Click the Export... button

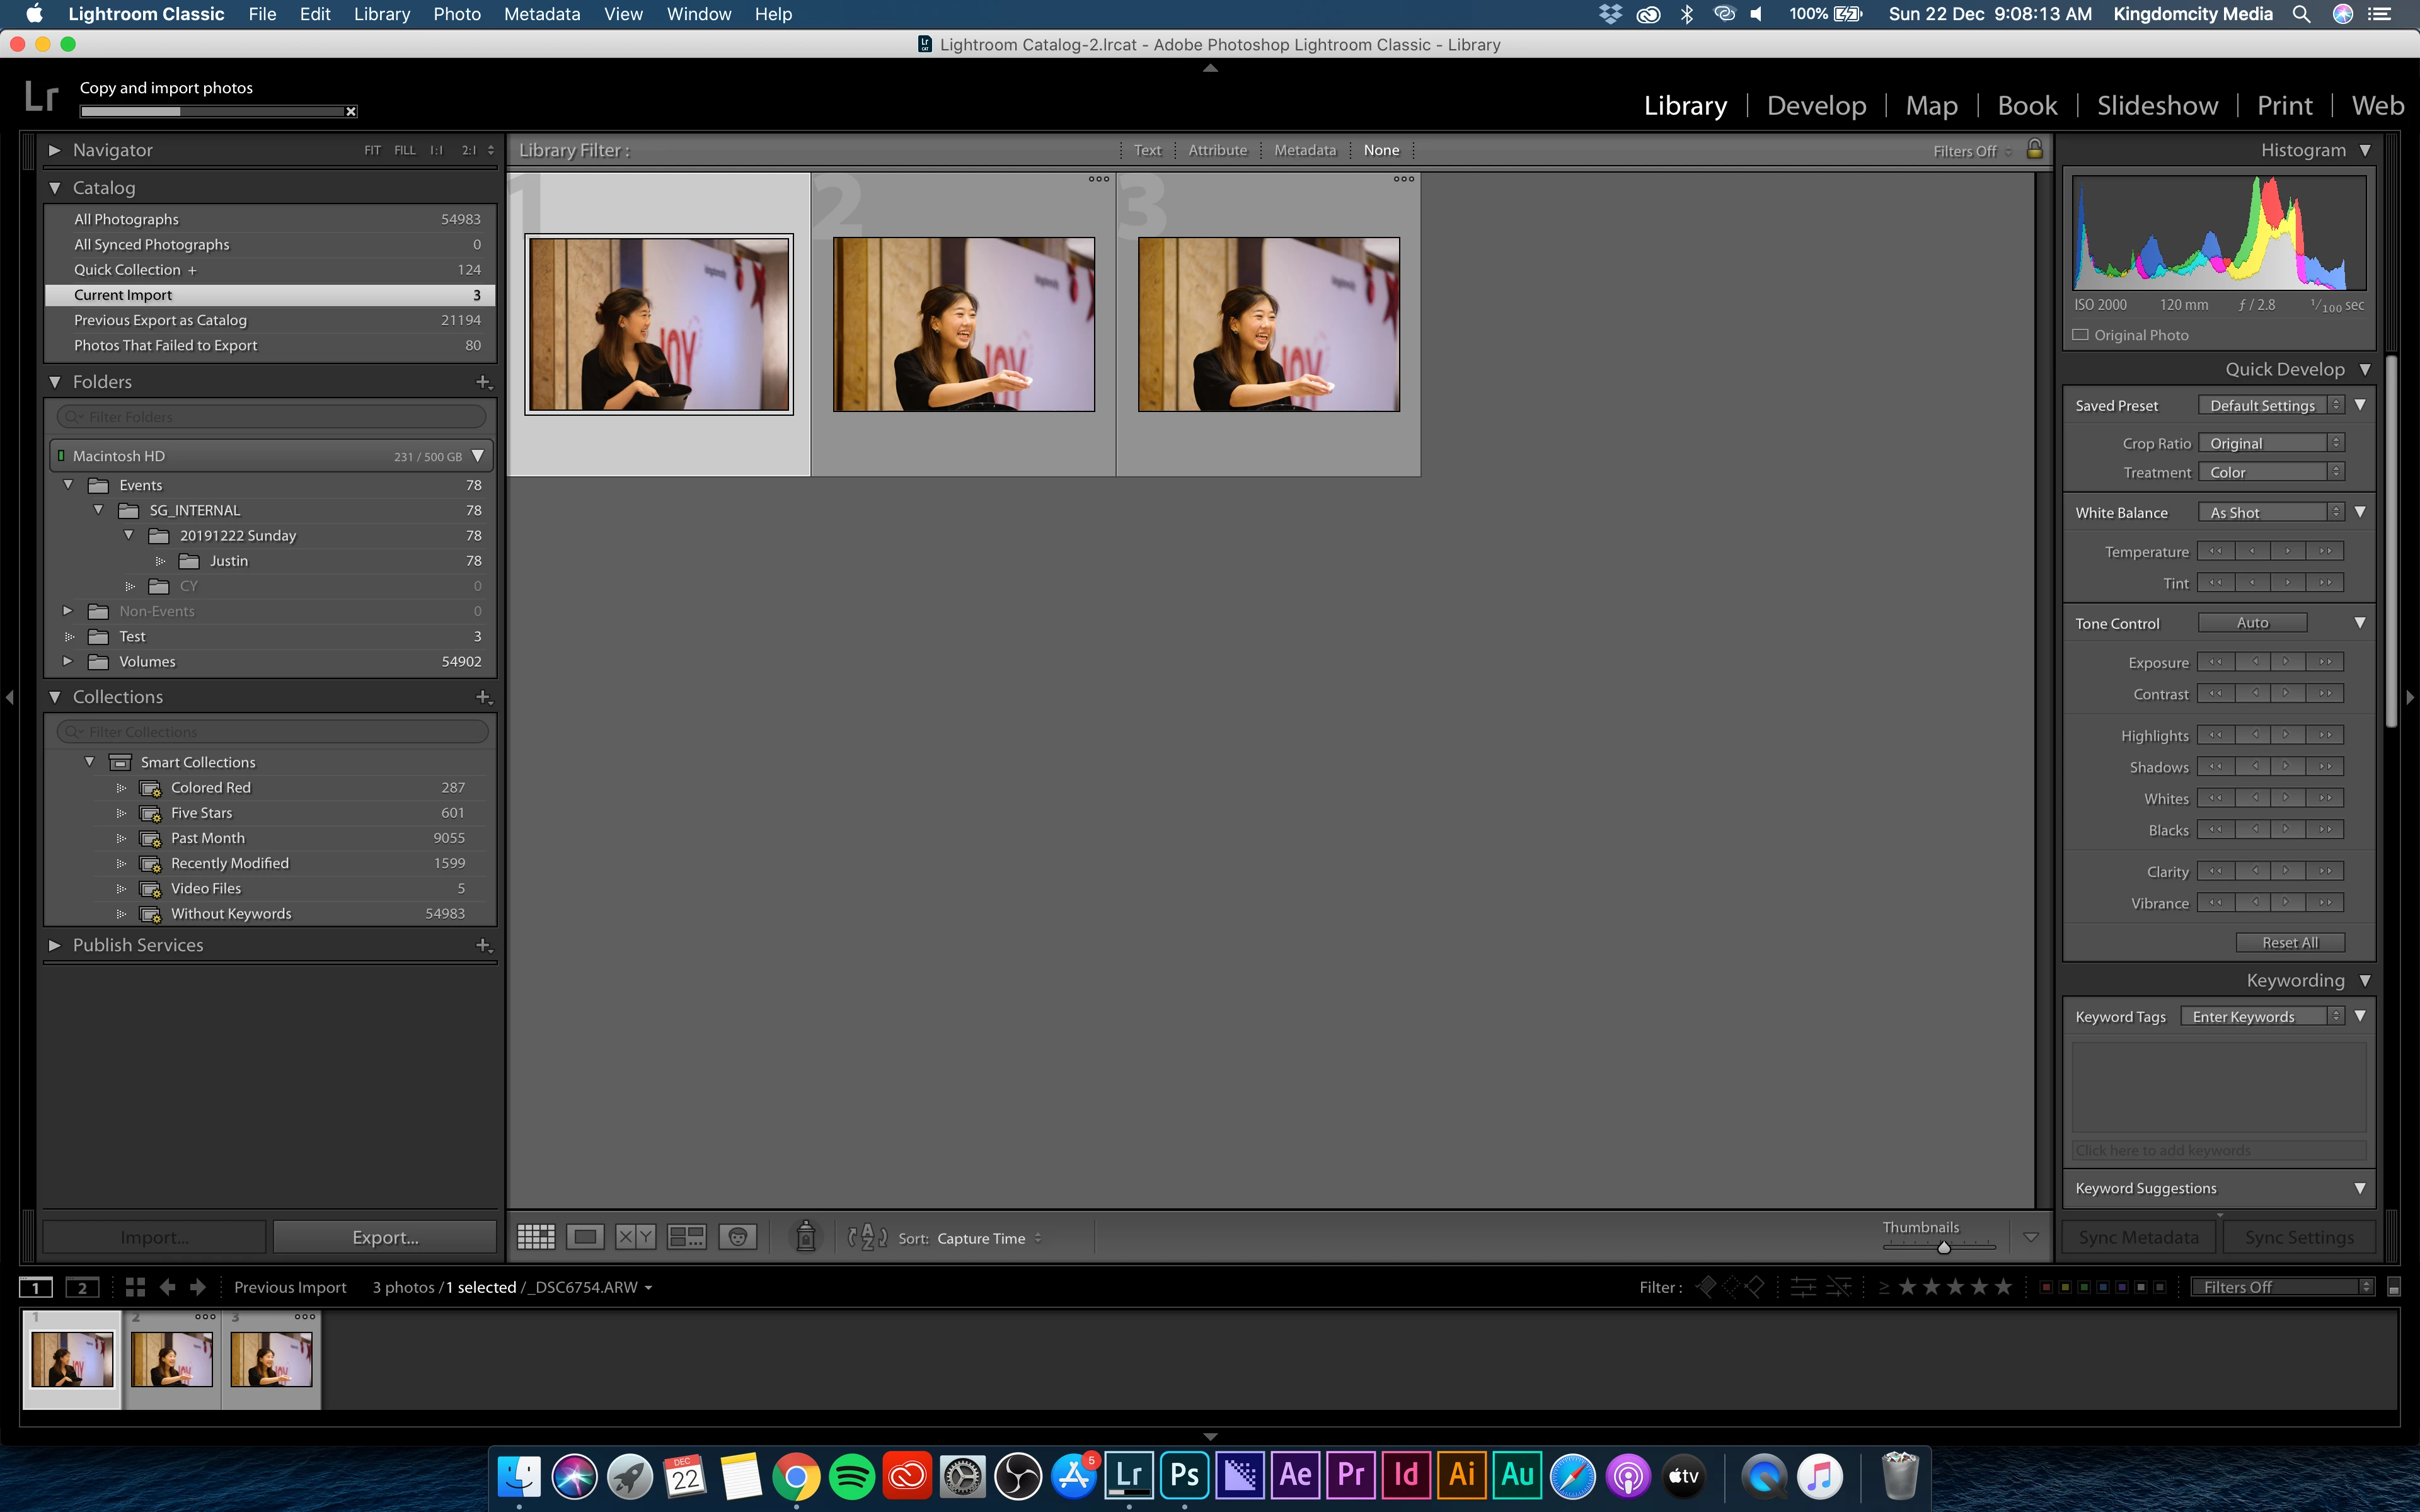pos(385,1237)
